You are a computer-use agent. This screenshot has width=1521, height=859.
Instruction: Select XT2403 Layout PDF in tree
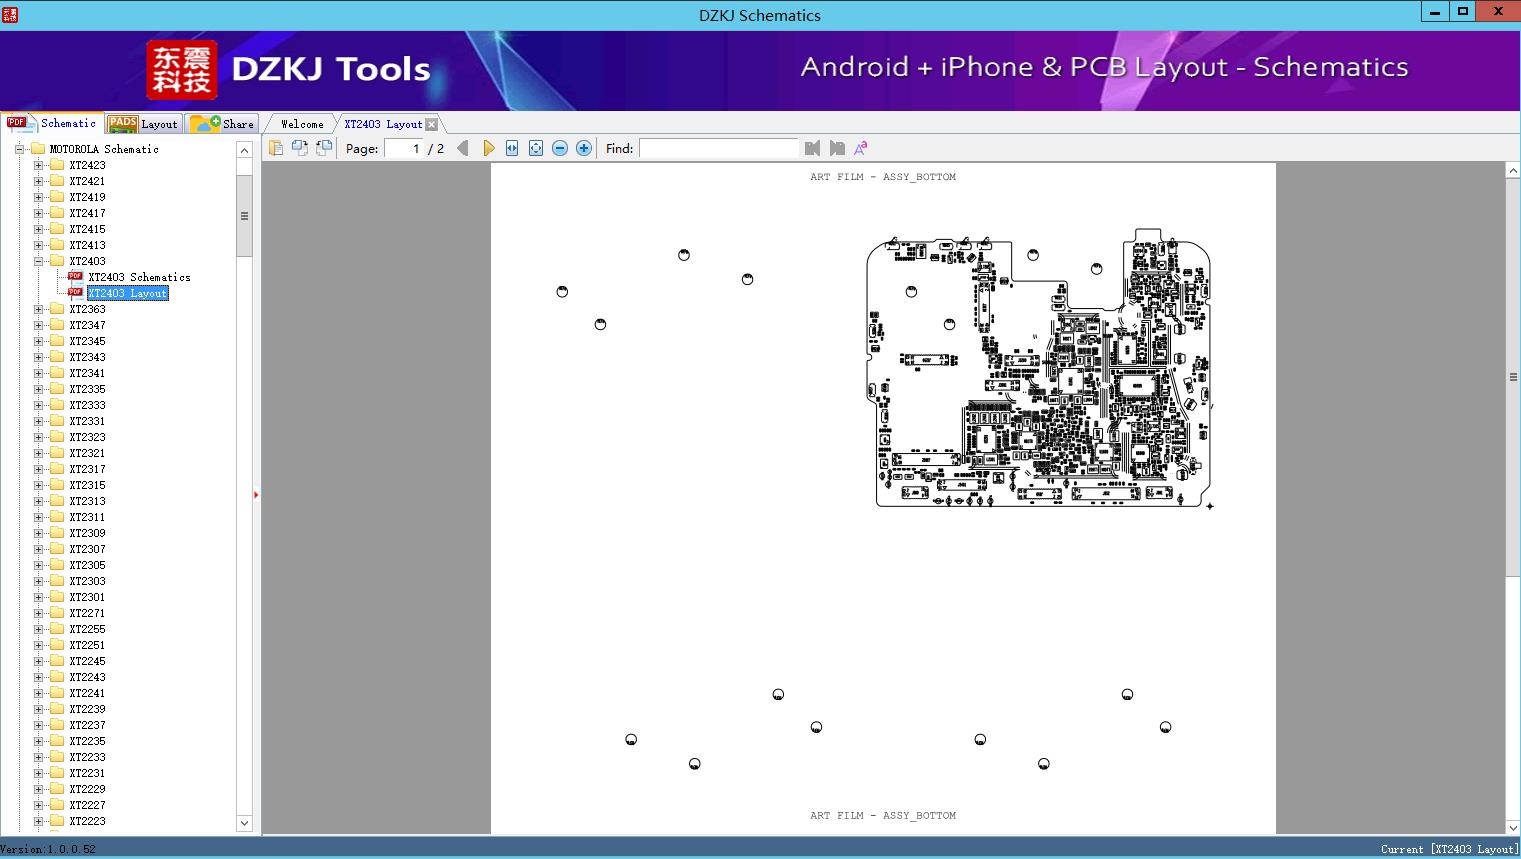click(x=127, y=293)
